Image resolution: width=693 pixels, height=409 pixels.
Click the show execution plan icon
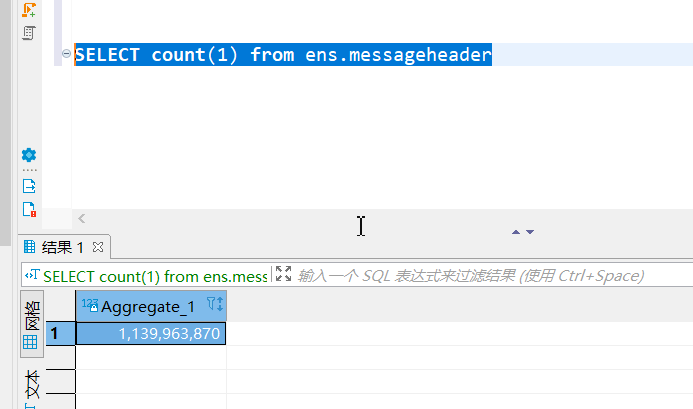point(29,33)
